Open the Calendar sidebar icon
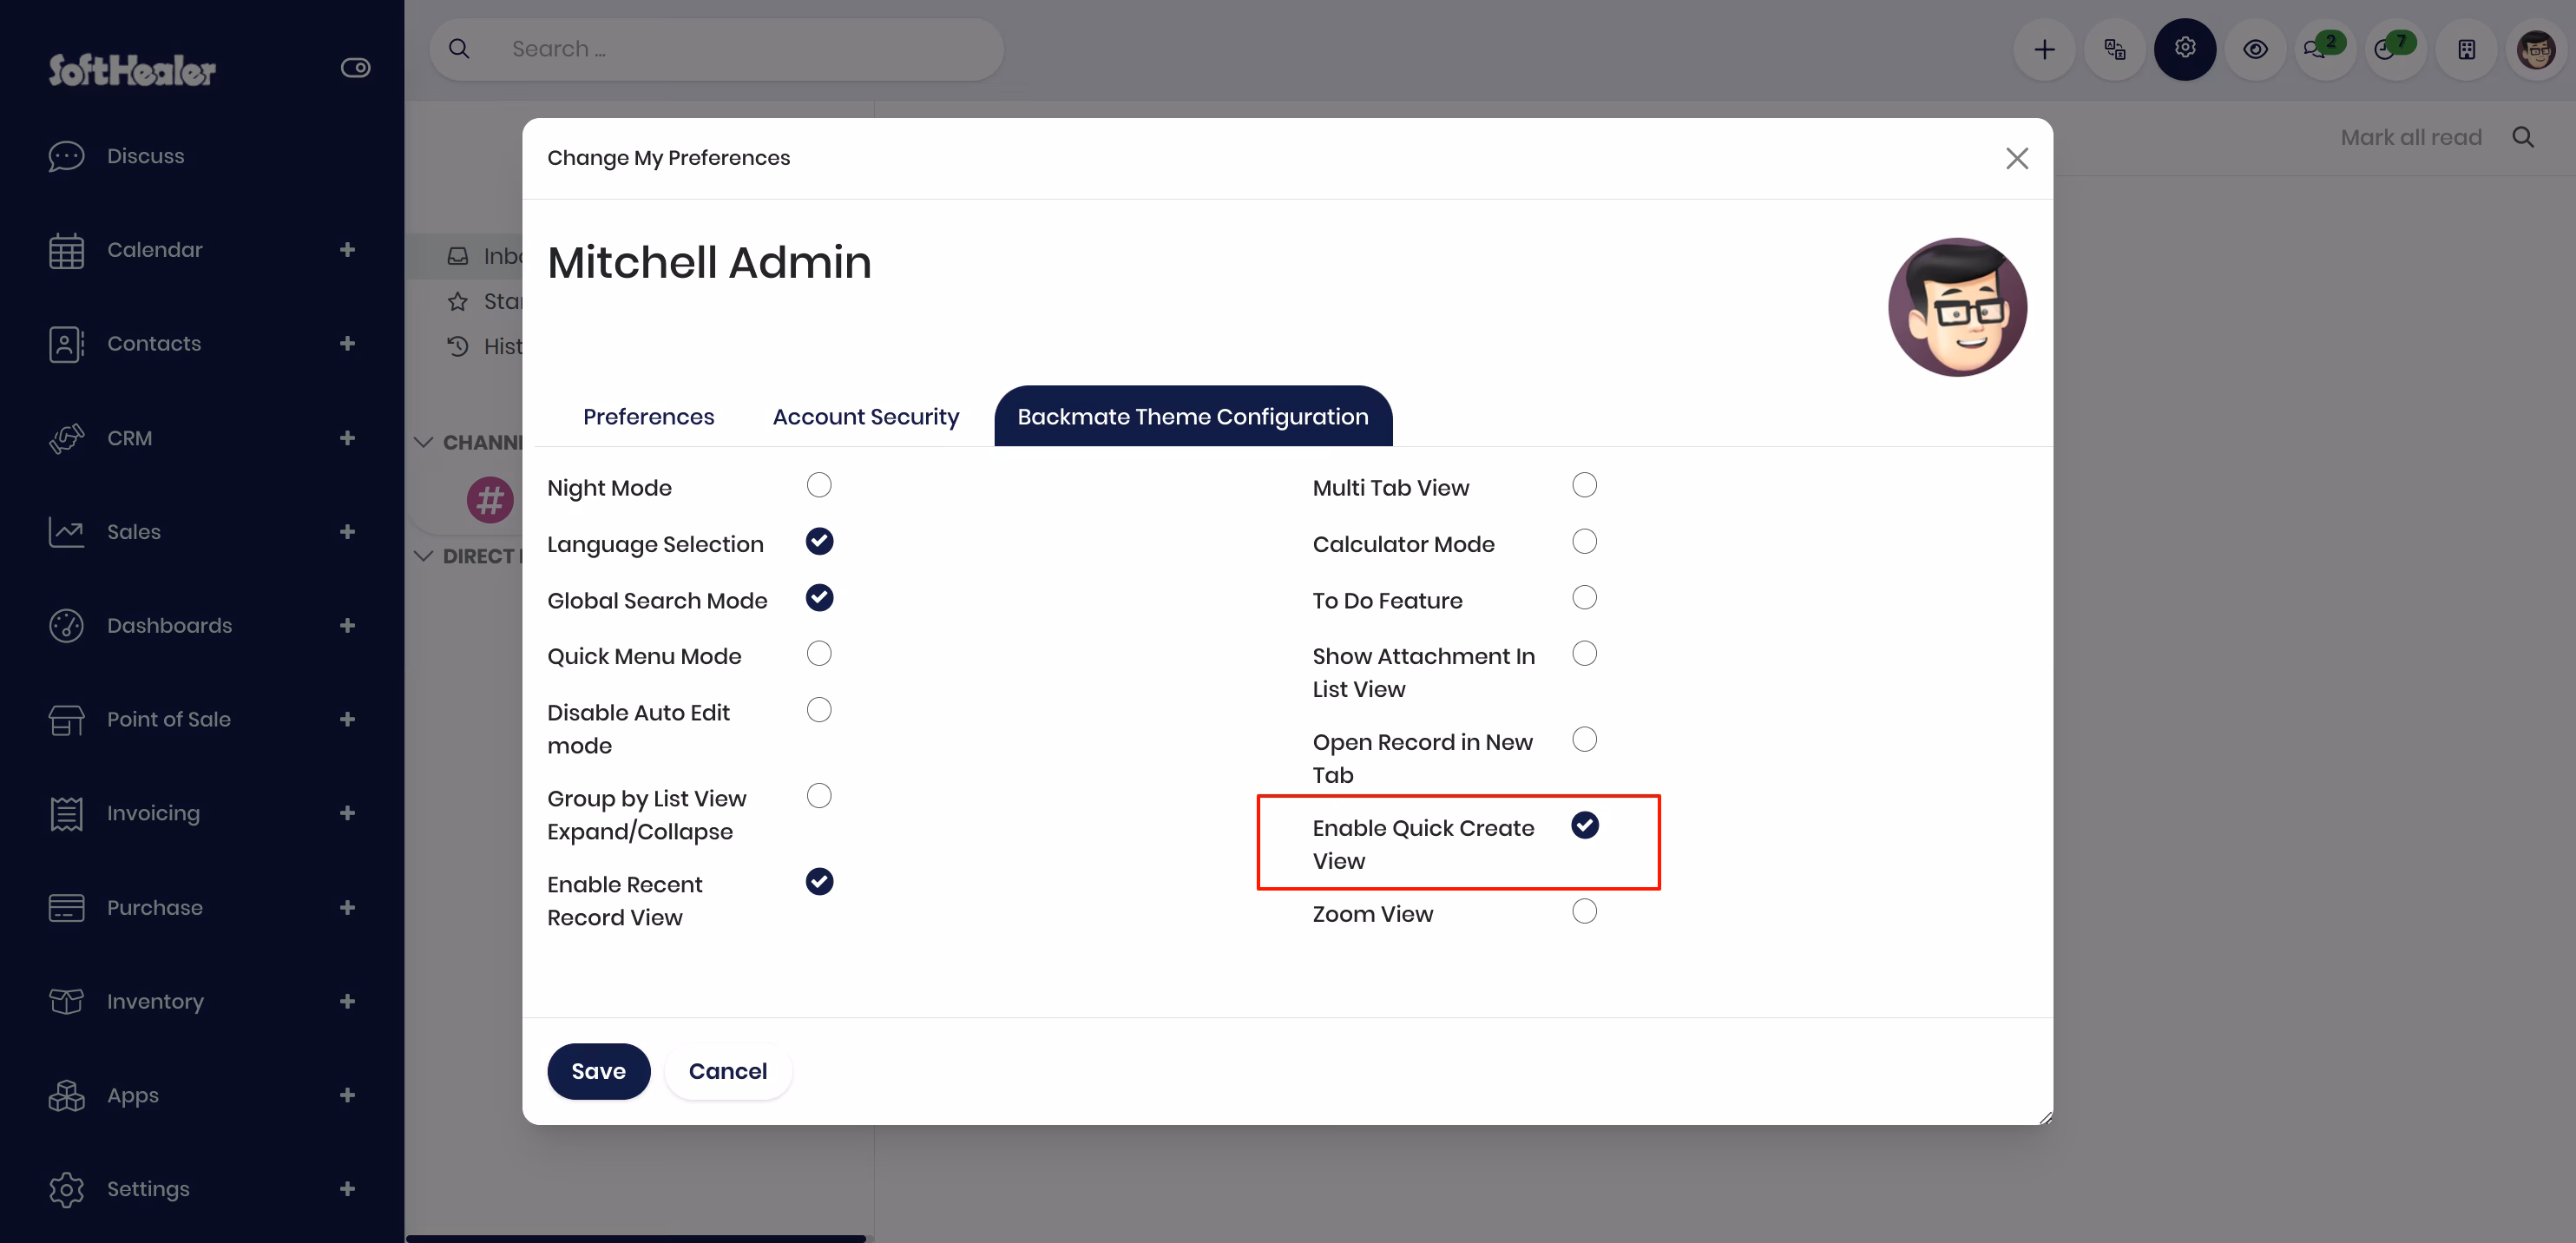 click(x=66, y=250)
